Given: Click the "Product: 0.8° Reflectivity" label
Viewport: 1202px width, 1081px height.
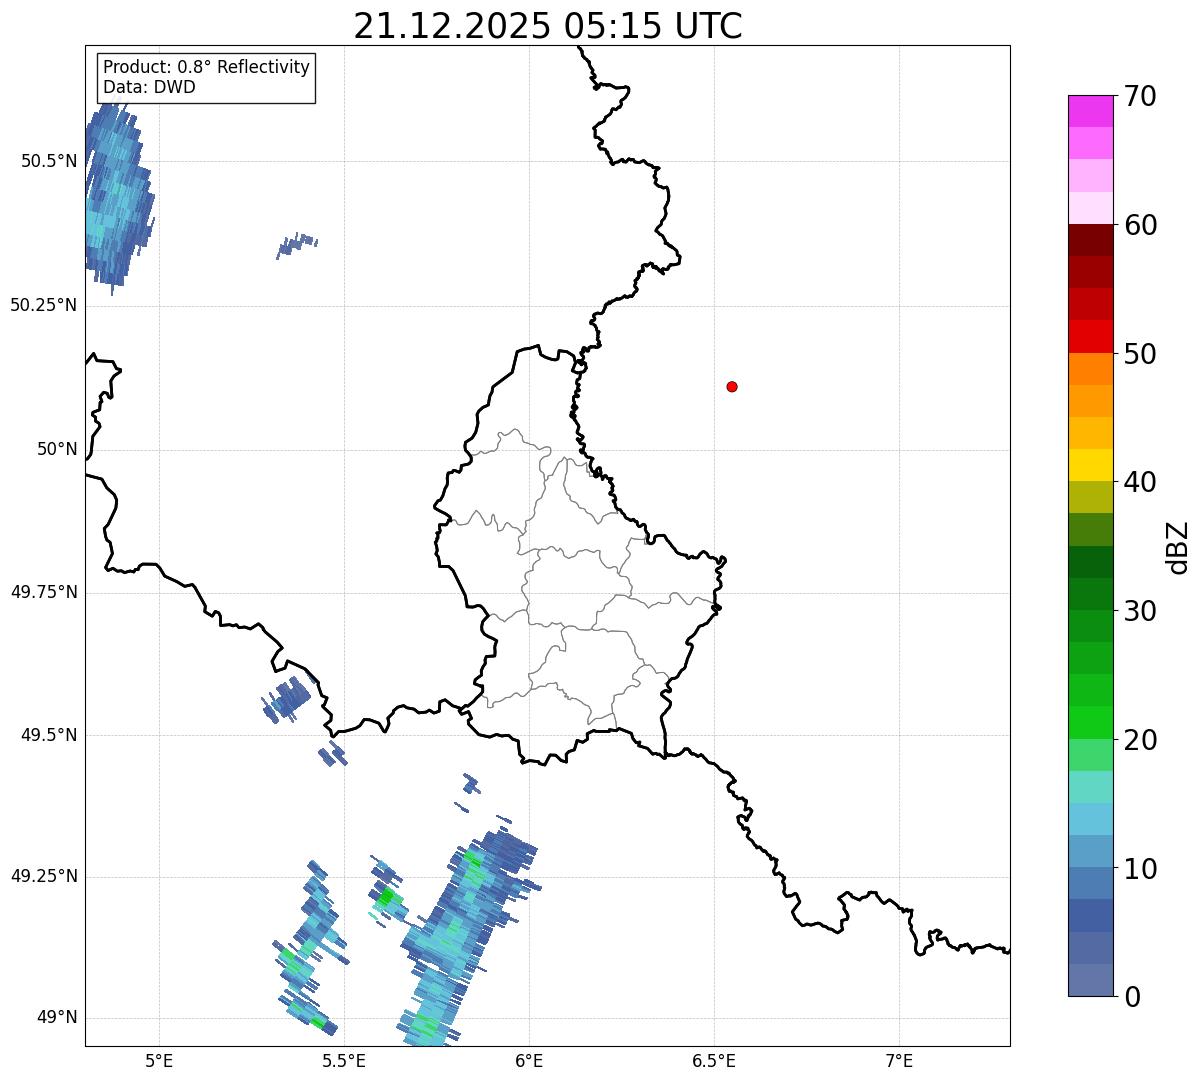Looking at the screenshot, I should pos(206,67).
